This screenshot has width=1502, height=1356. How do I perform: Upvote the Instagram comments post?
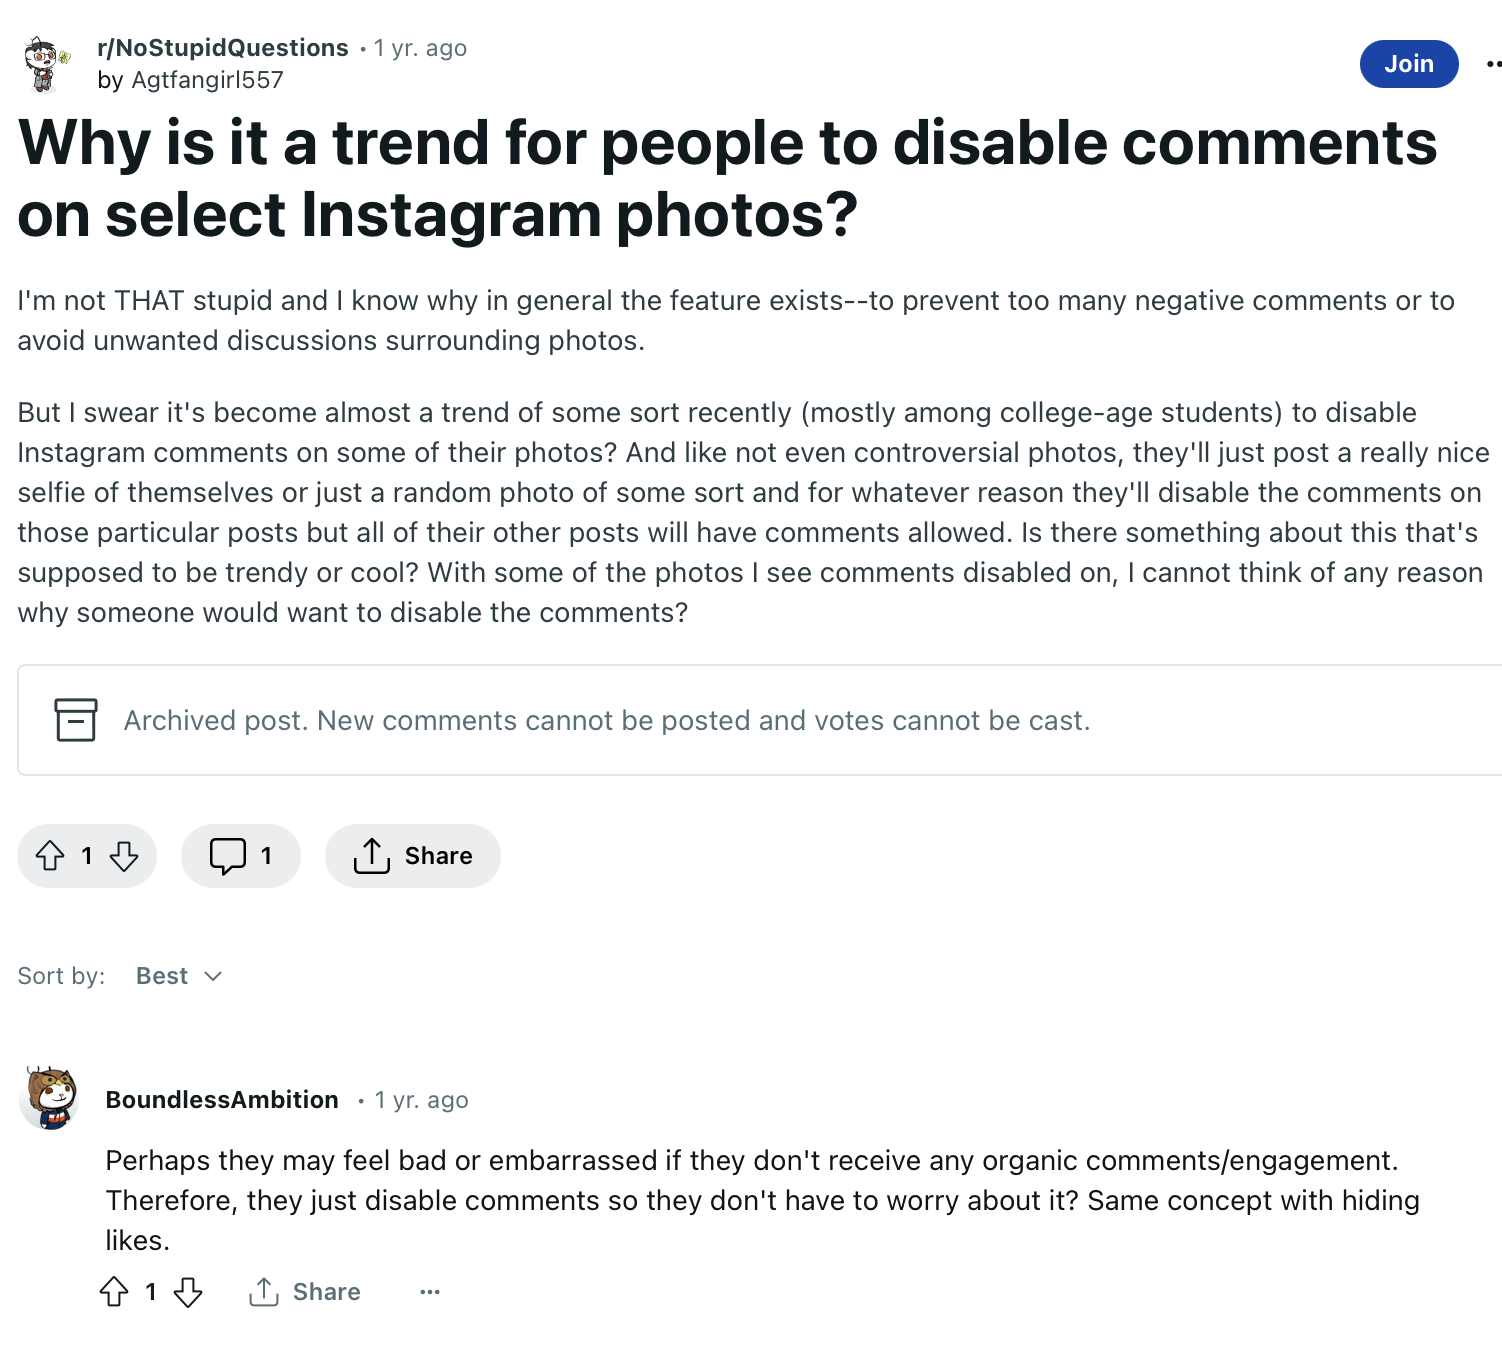click(x=50, y=856)
